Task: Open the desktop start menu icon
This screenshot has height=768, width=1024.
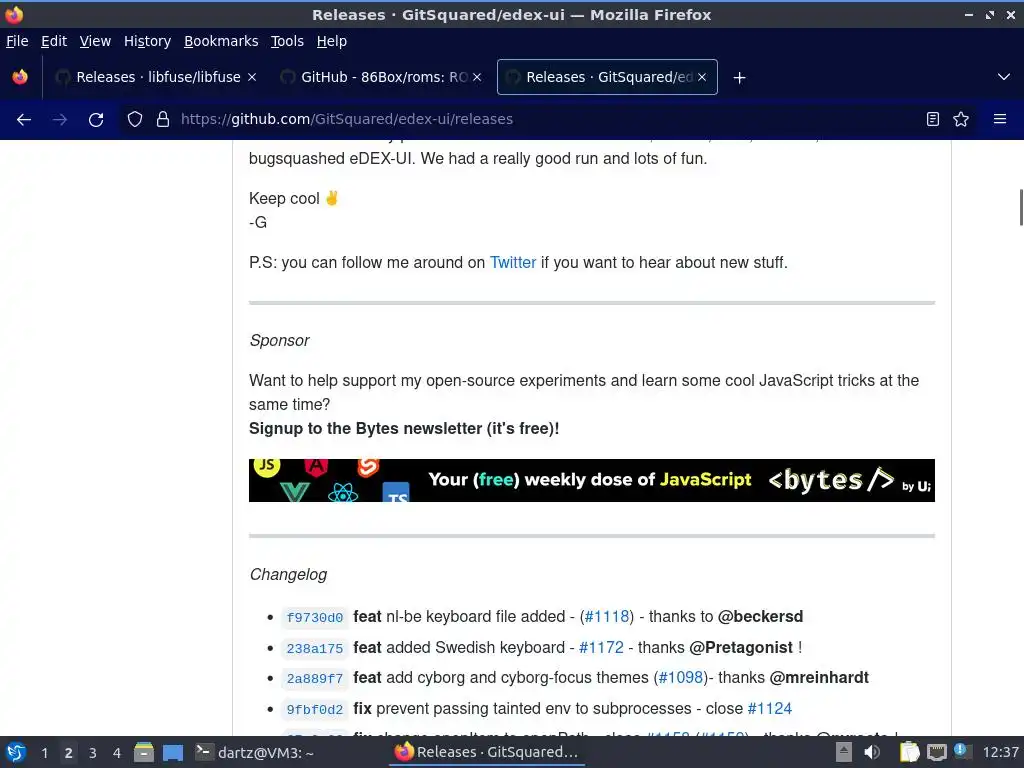Action: tap(16, 752)
